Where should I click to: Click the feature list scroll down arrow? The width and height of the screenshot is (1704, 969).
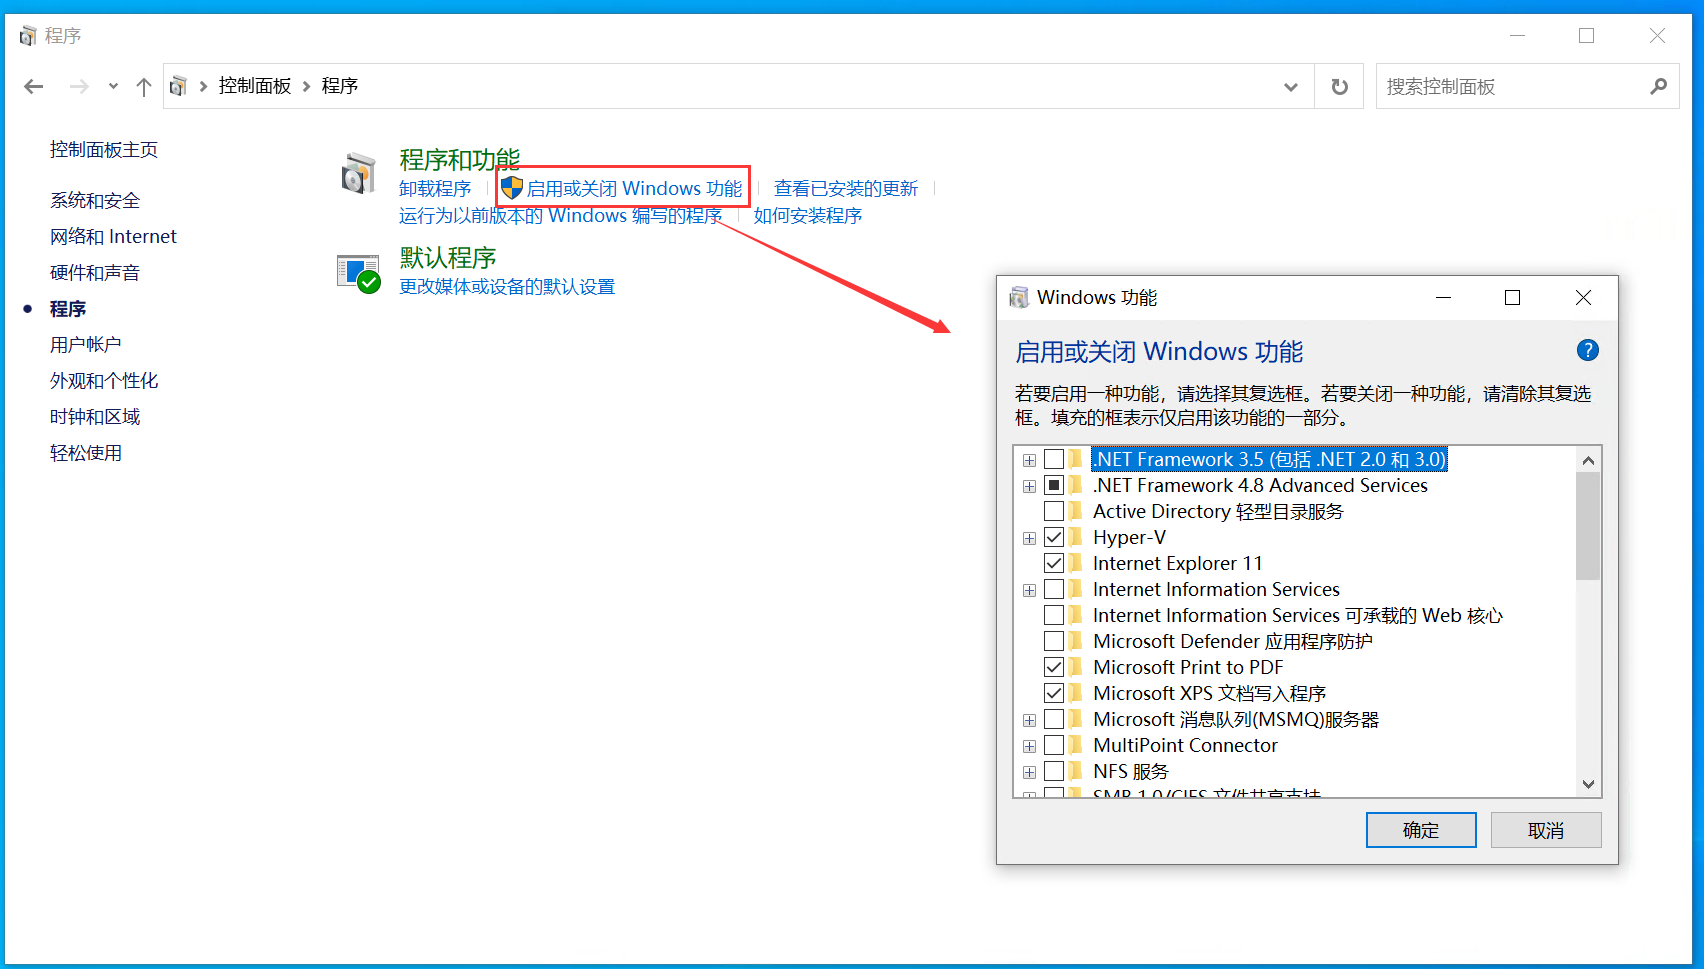(1588, 784)
